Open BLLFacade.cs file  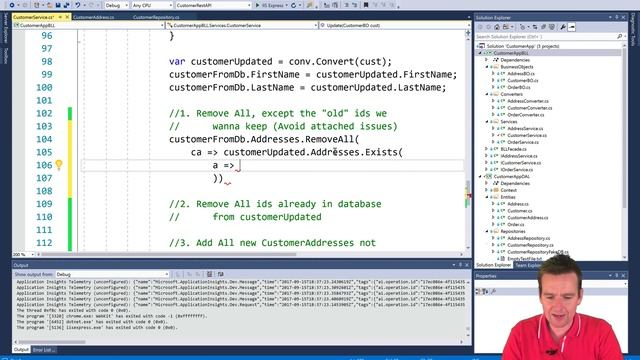[513, 149]
